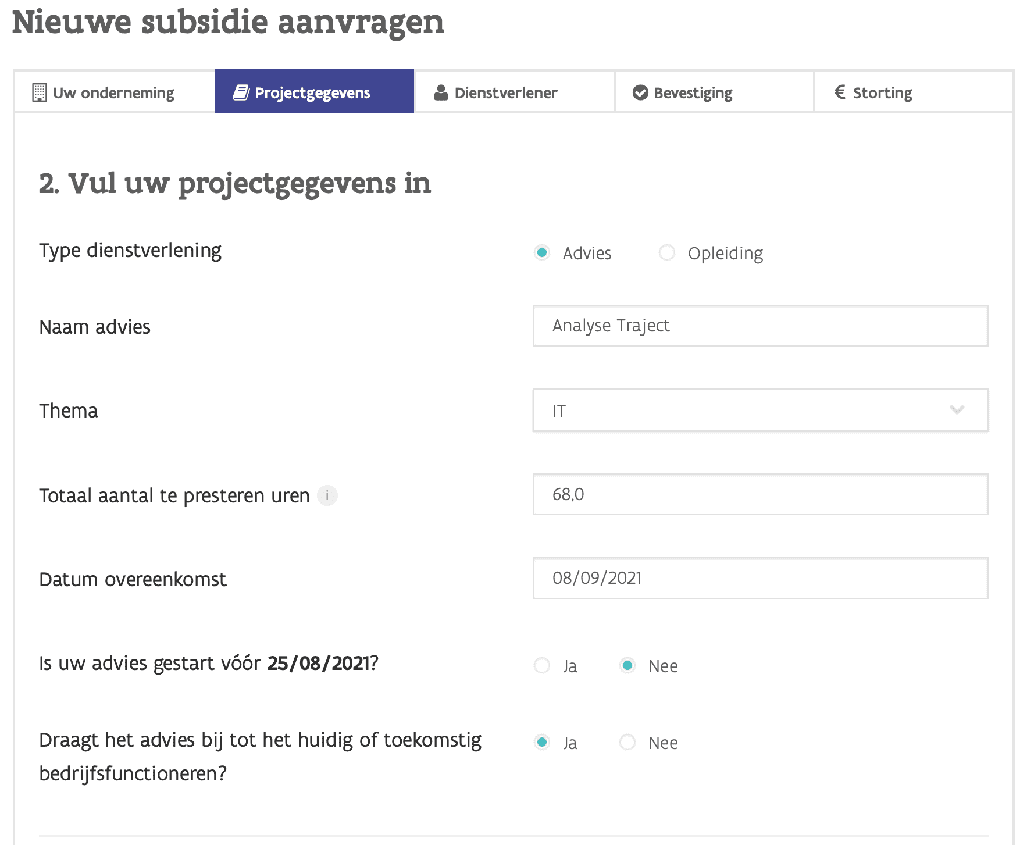Click the Naam advies text field
Image resolution: width=1027 pixels, height=846 pixels.
click(x=760, y=326)
